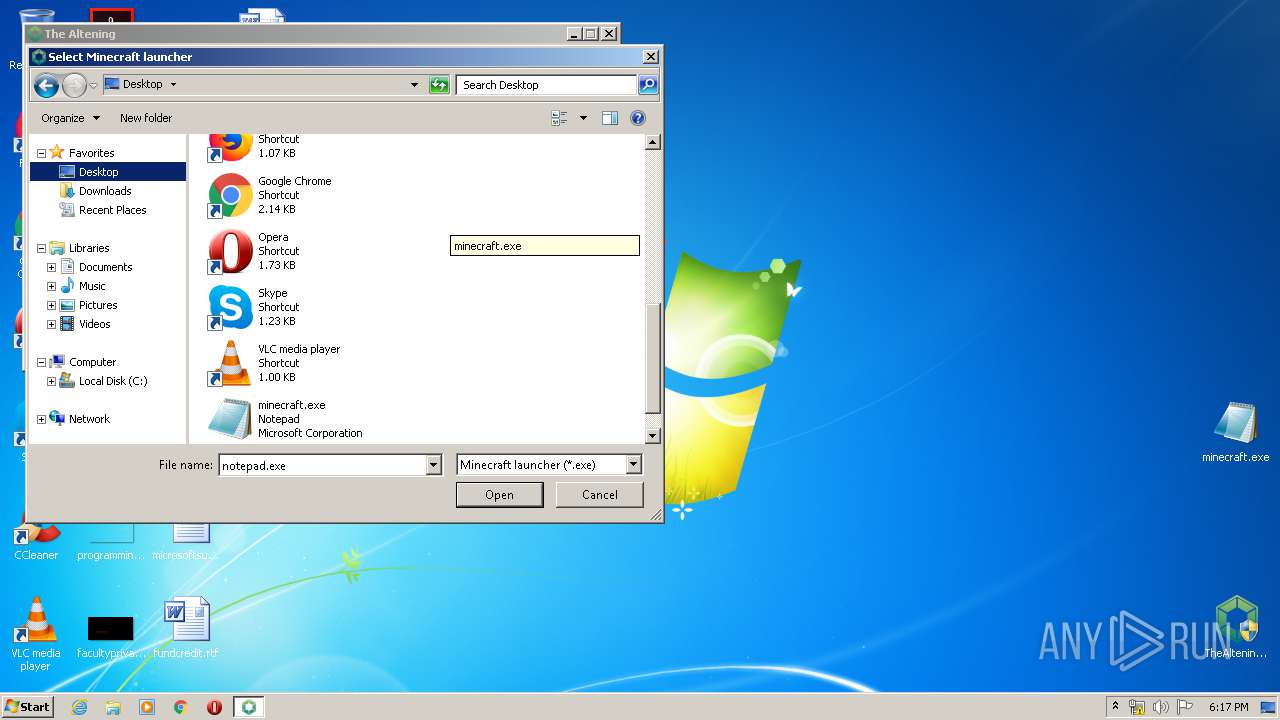The width and height of the screenshot is (1280, 720).
Task: Click the Refresh button beside address bar
Action: coord(439,85)
